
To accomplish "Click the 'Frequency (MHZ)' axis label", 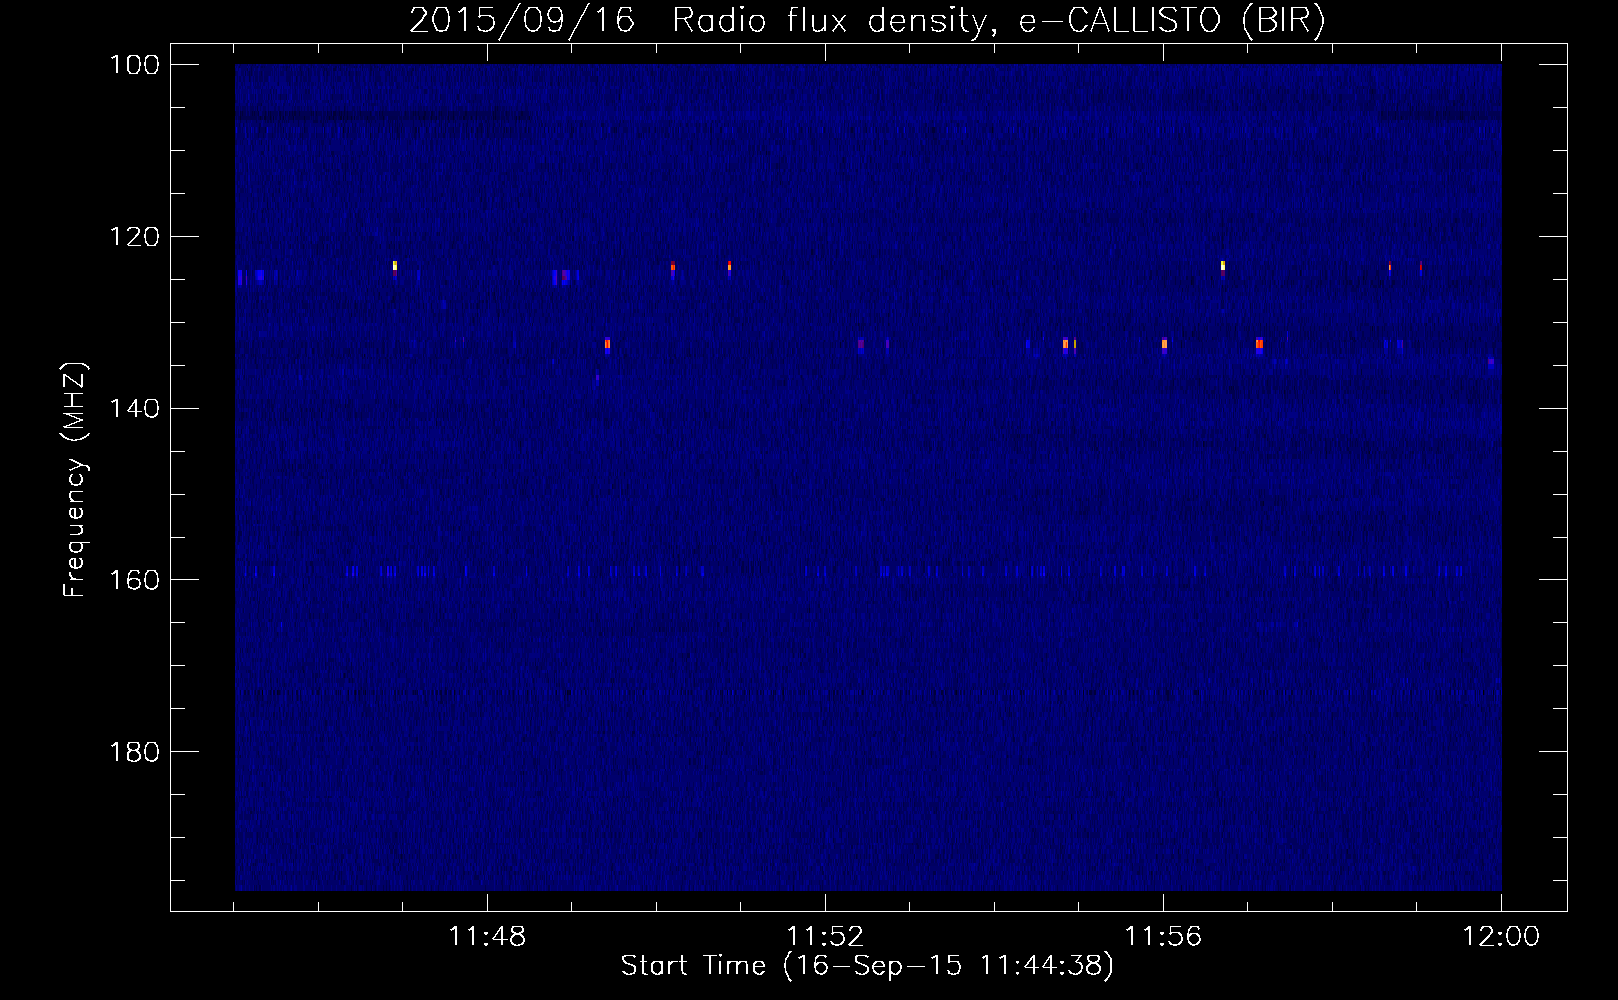I will tap(75, 479).
